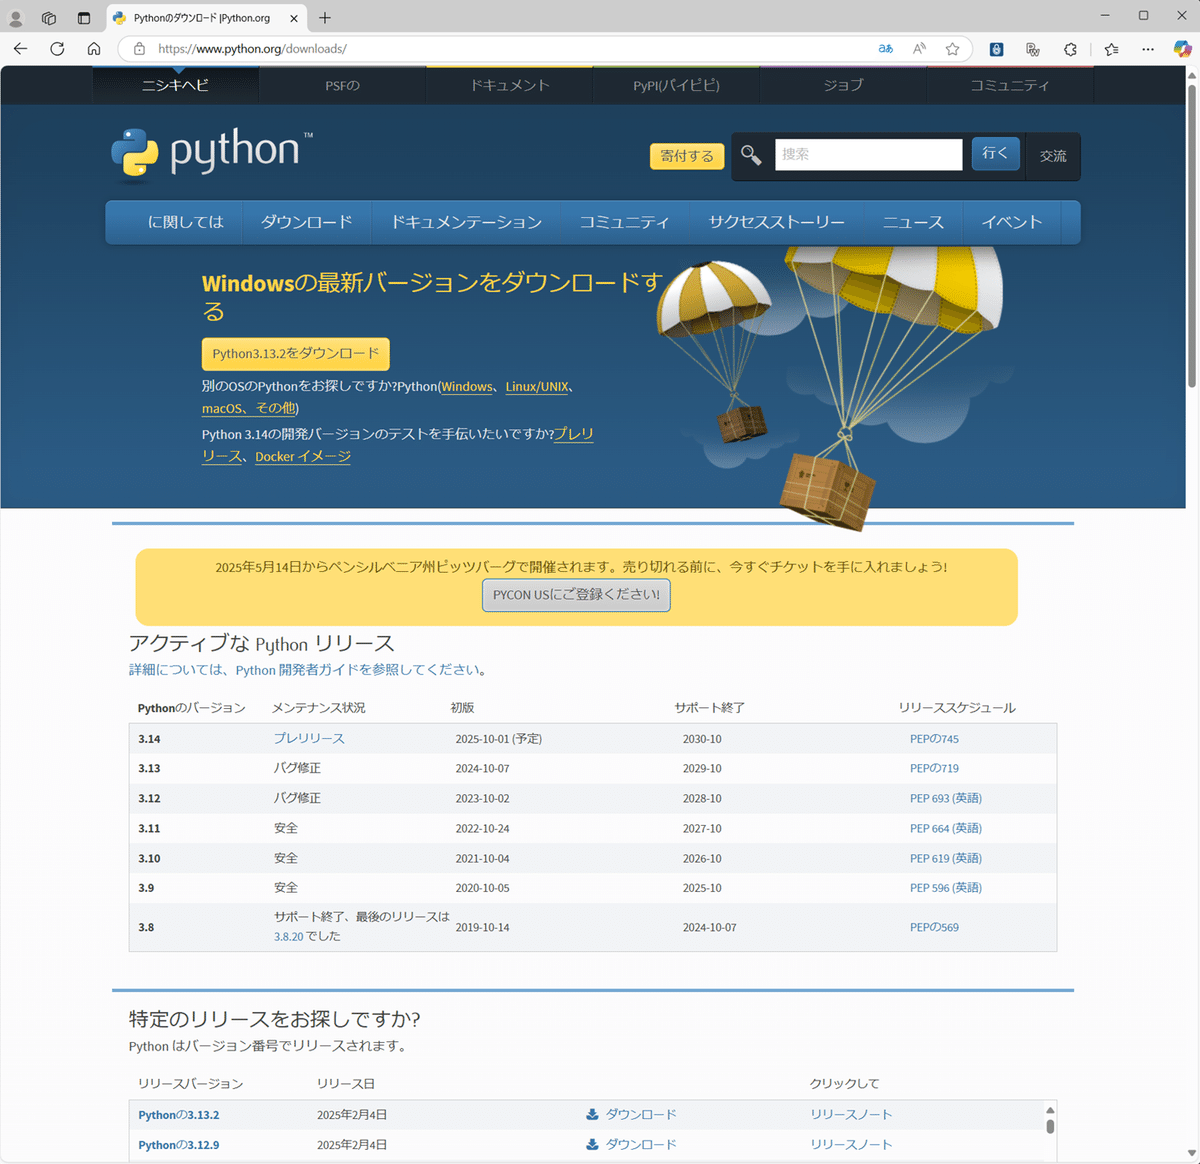This screenshot has height=1164, width=1200.
Task: Click the 寄付する donate button
Action: [x=686, y=156]
